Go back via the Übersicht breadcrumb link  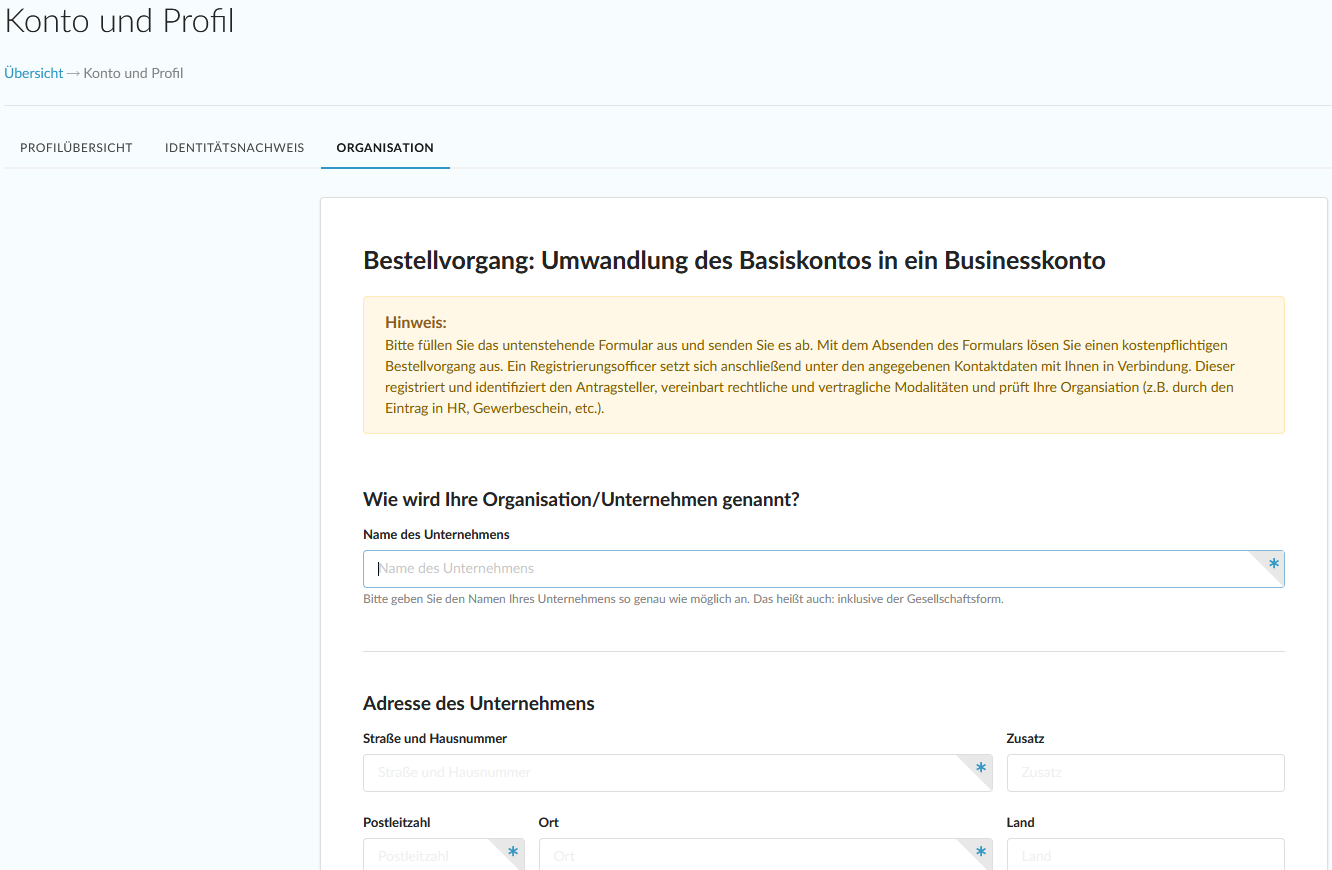(34, 73)
